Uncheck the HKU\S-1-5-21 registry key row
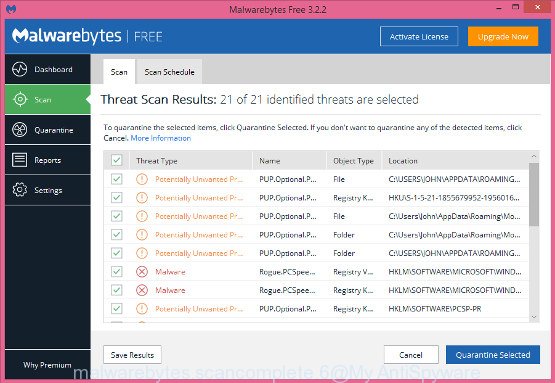The width and height of the screenshot is (555, 383). click(116, 198)
